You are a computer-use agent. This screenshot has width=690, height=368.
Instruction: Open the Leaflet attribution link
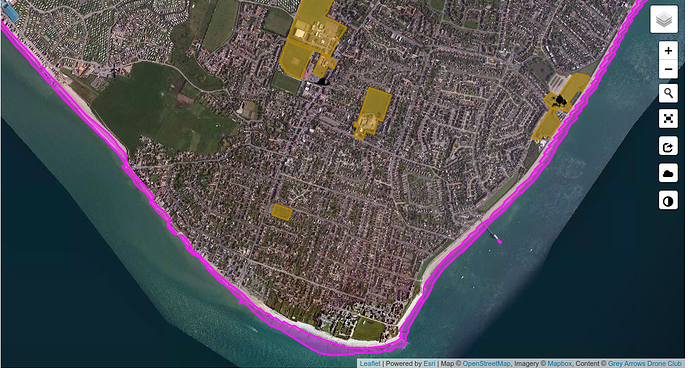pos(370,364)
